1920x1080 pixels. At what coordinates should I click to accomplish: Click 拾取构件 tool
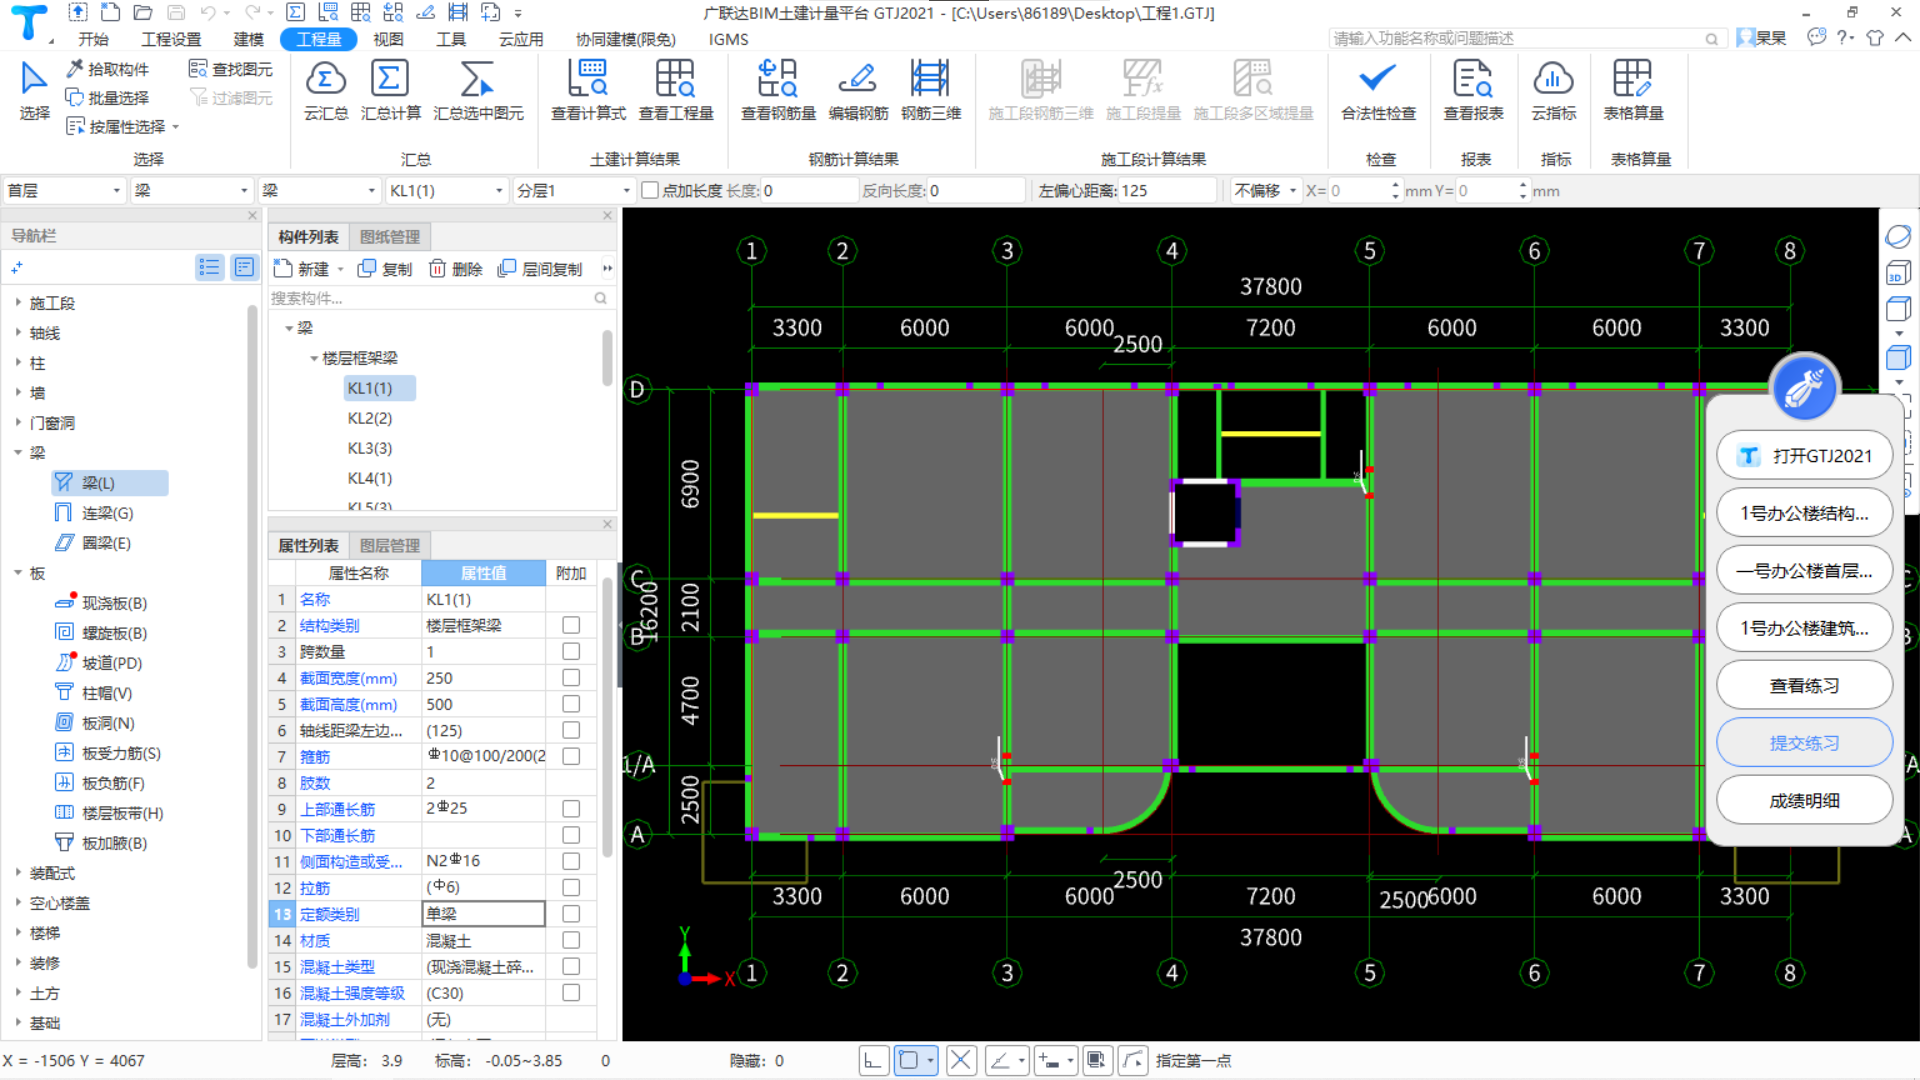(108, 69)
